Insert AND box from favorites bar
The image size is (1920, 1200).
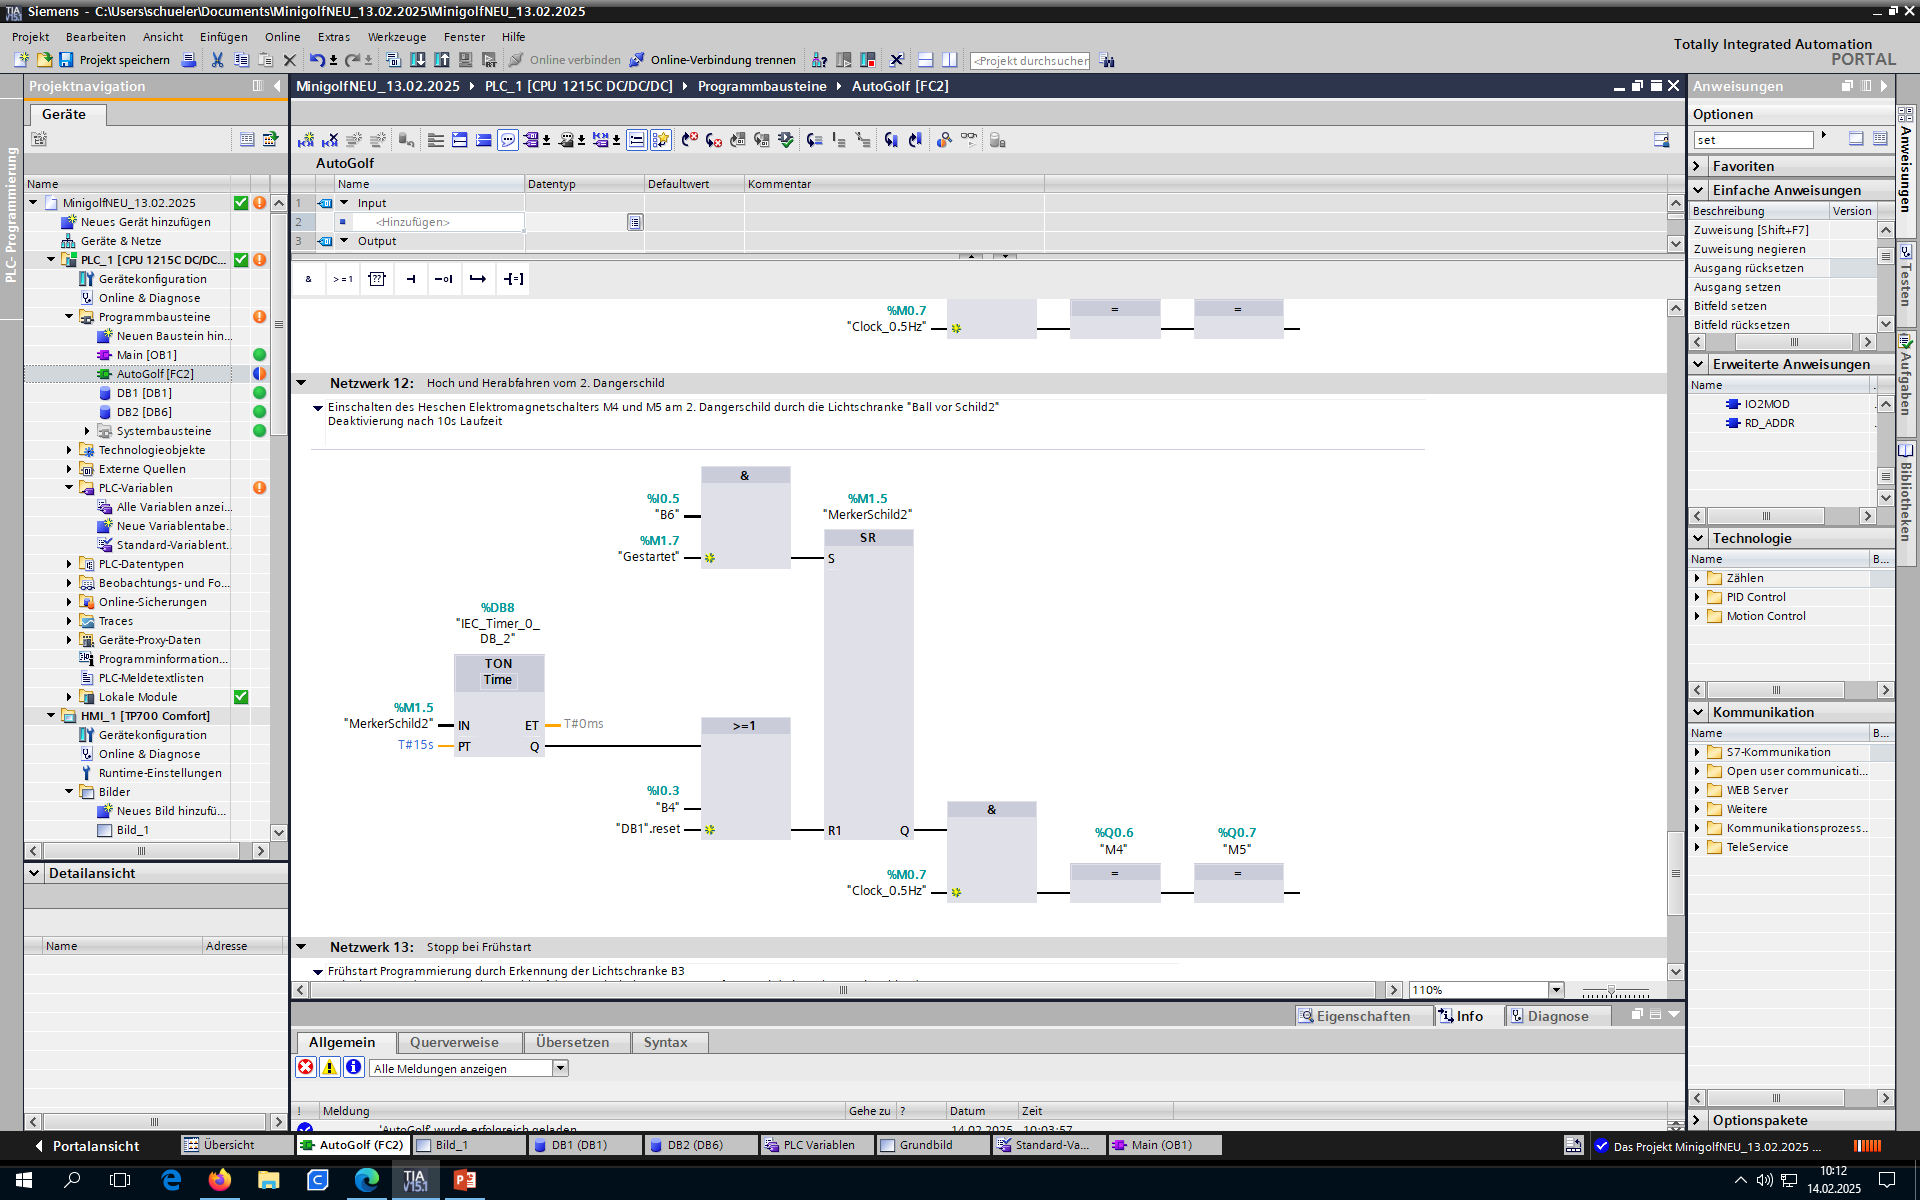coord(308,279)
